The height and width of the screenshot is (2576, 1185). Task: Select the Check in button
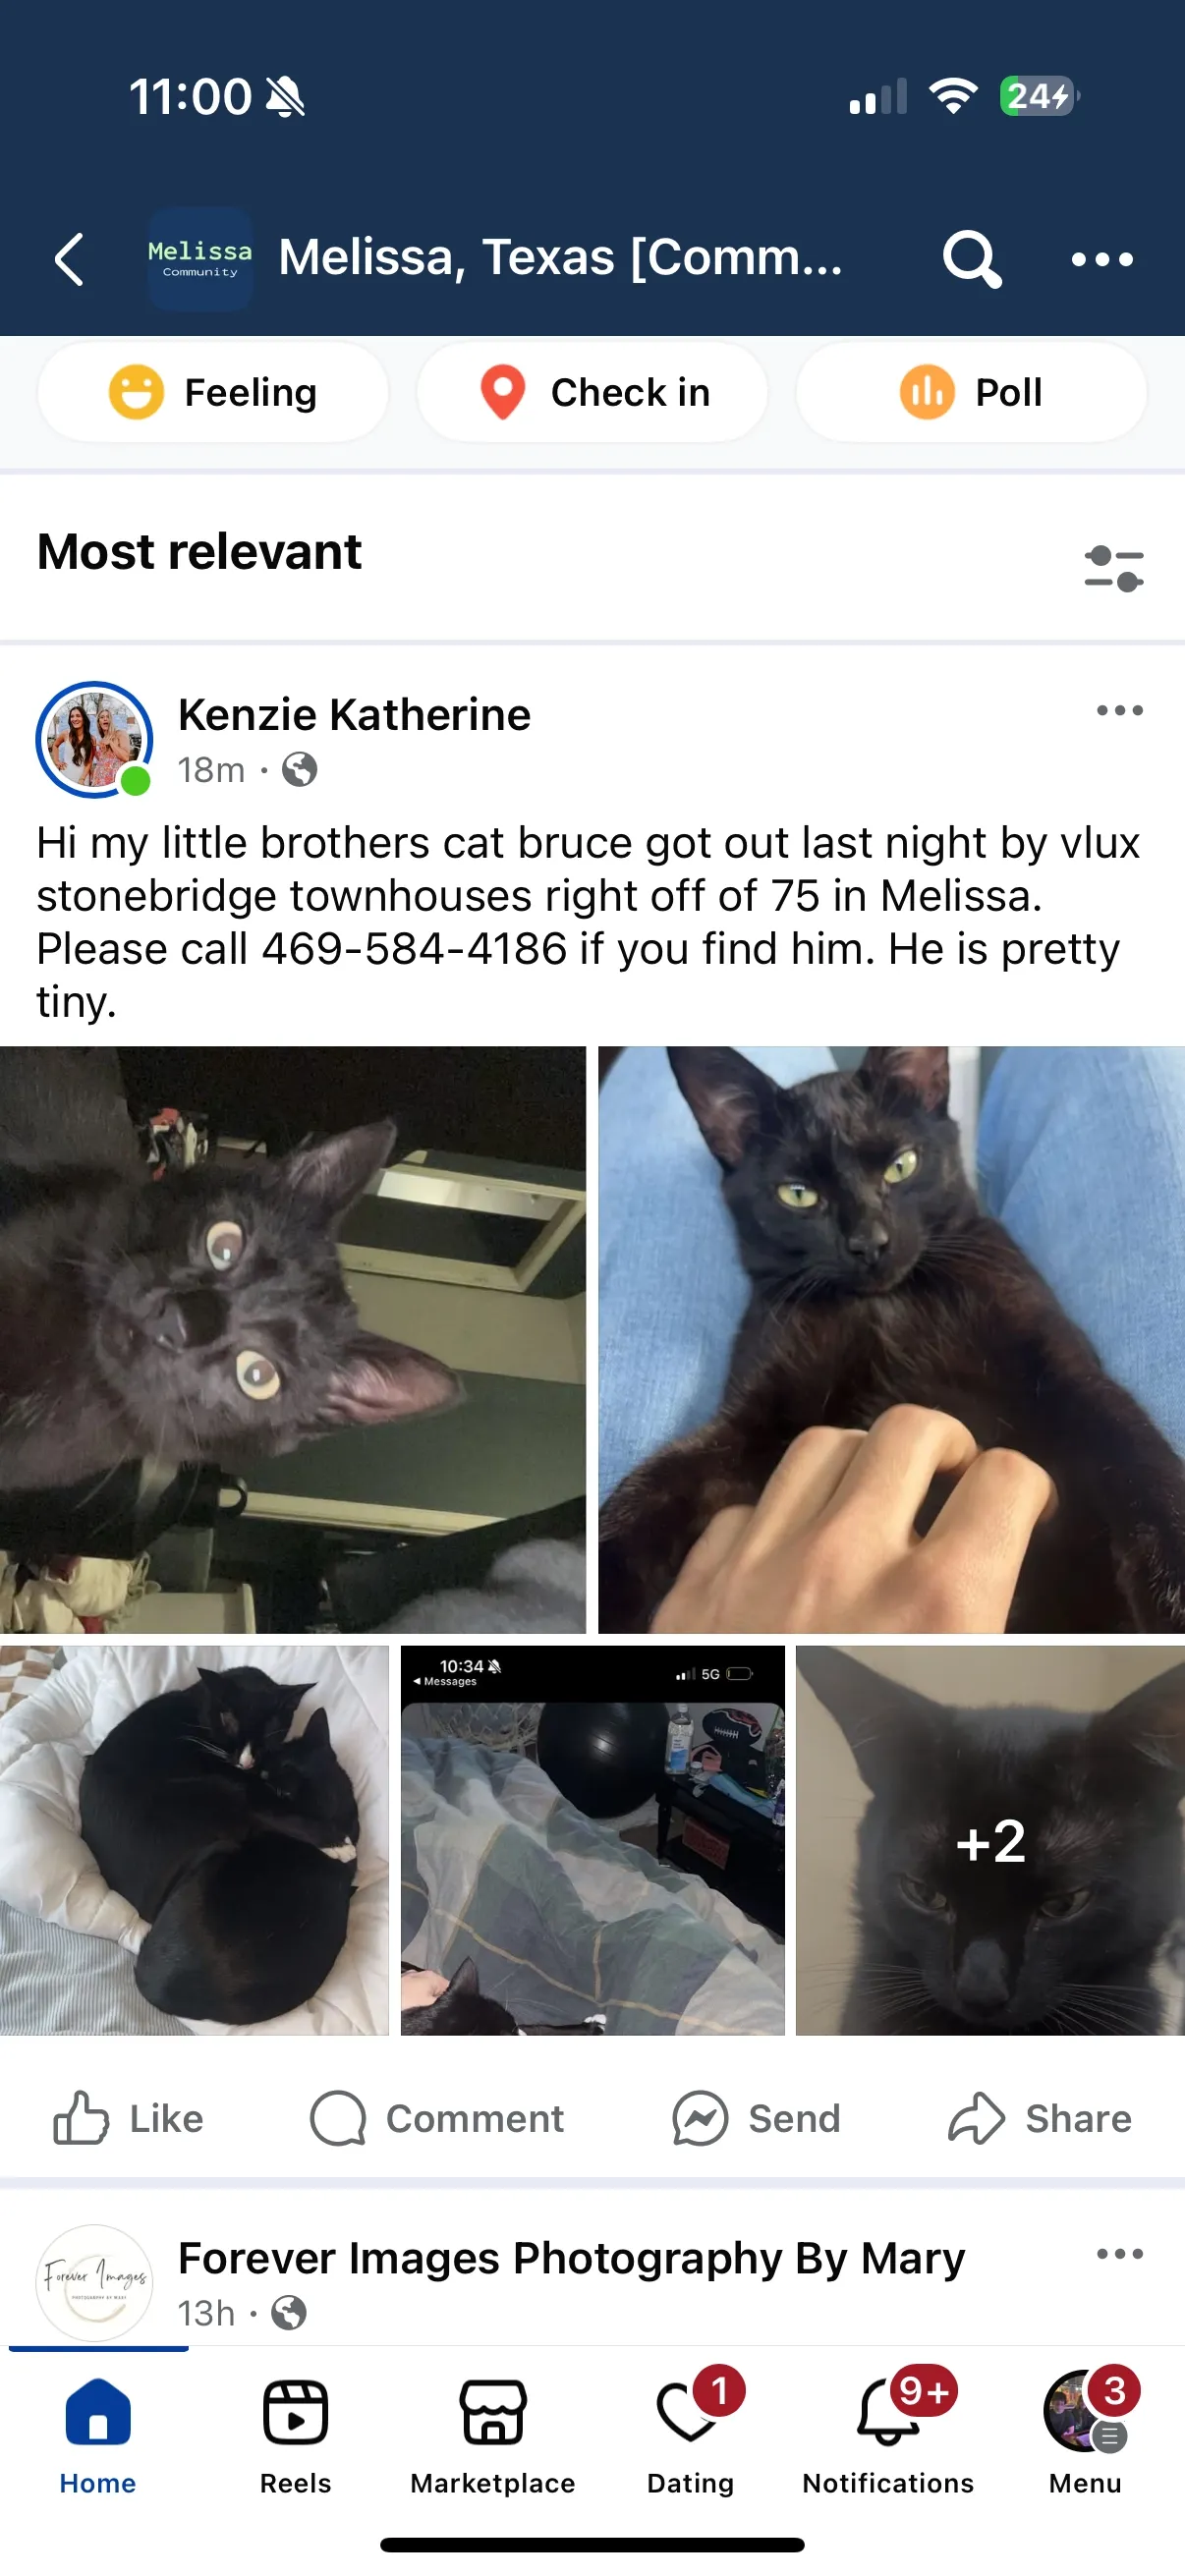tap(592, 392)
